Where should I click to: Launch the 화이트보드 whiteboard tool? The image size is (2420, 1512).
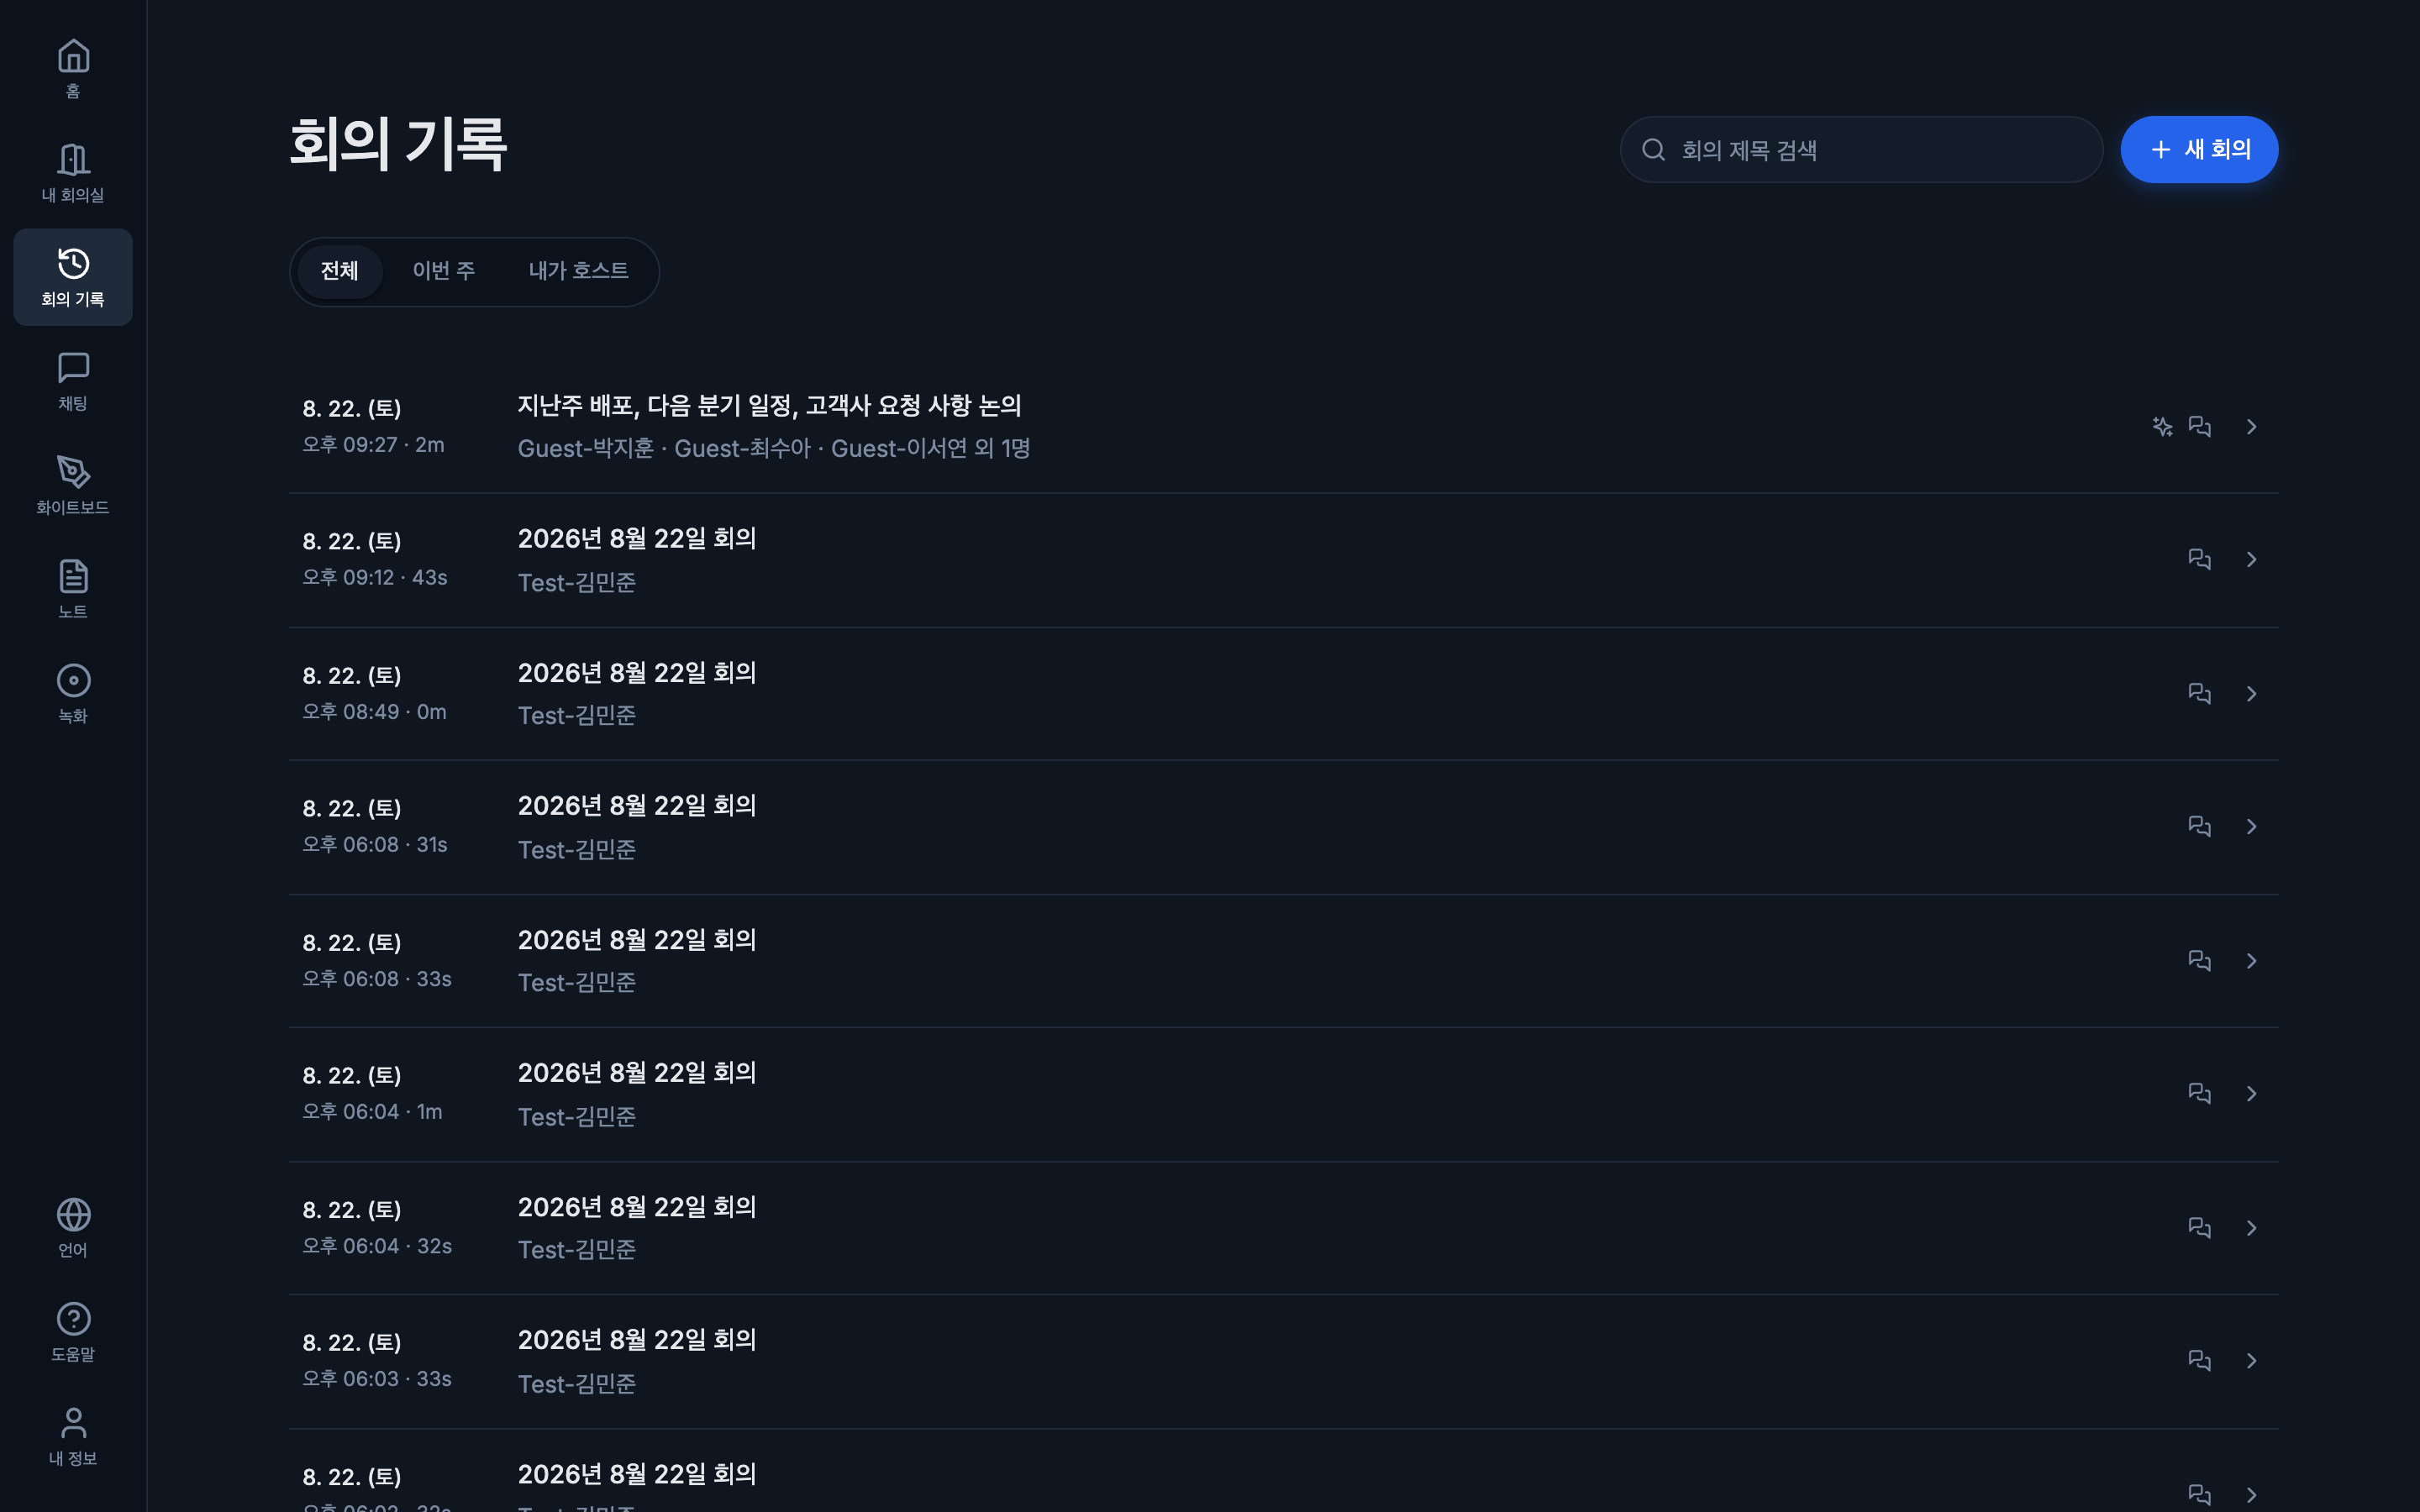pos(73,485)
